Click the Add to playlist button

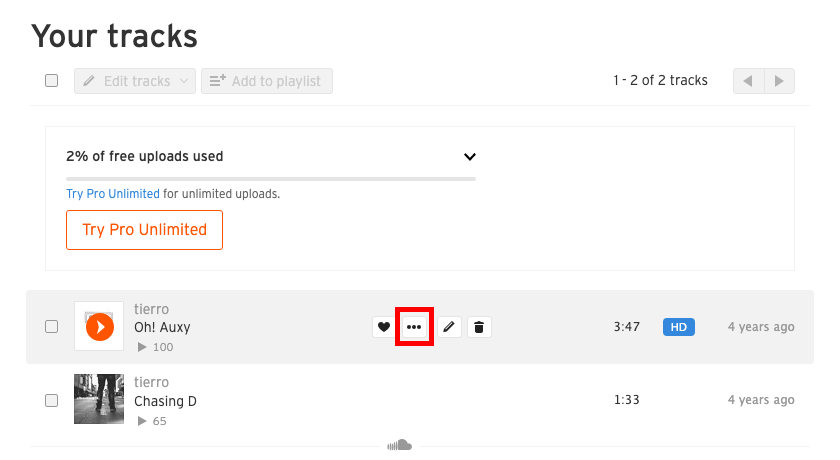pos(267,81)
